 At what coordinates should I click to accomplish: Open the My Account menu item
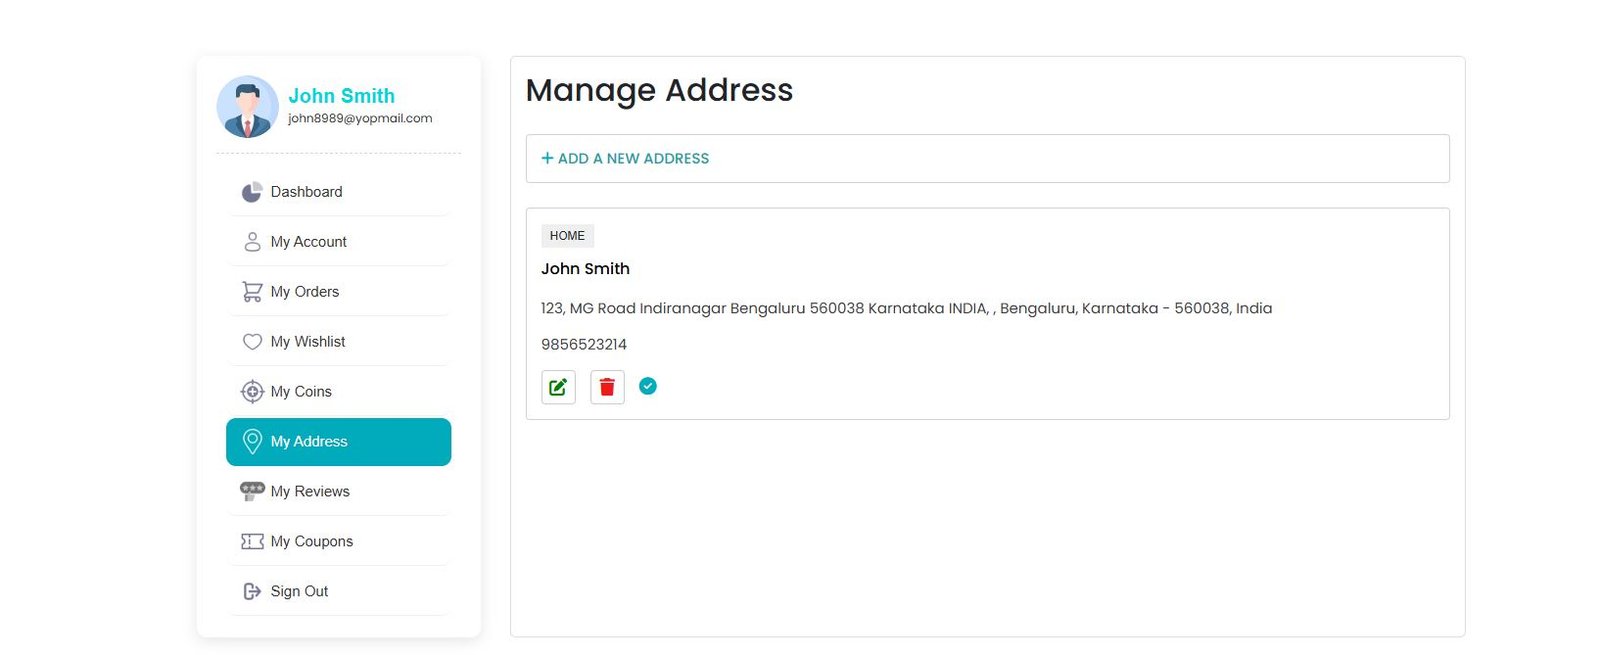coord(308,242)
